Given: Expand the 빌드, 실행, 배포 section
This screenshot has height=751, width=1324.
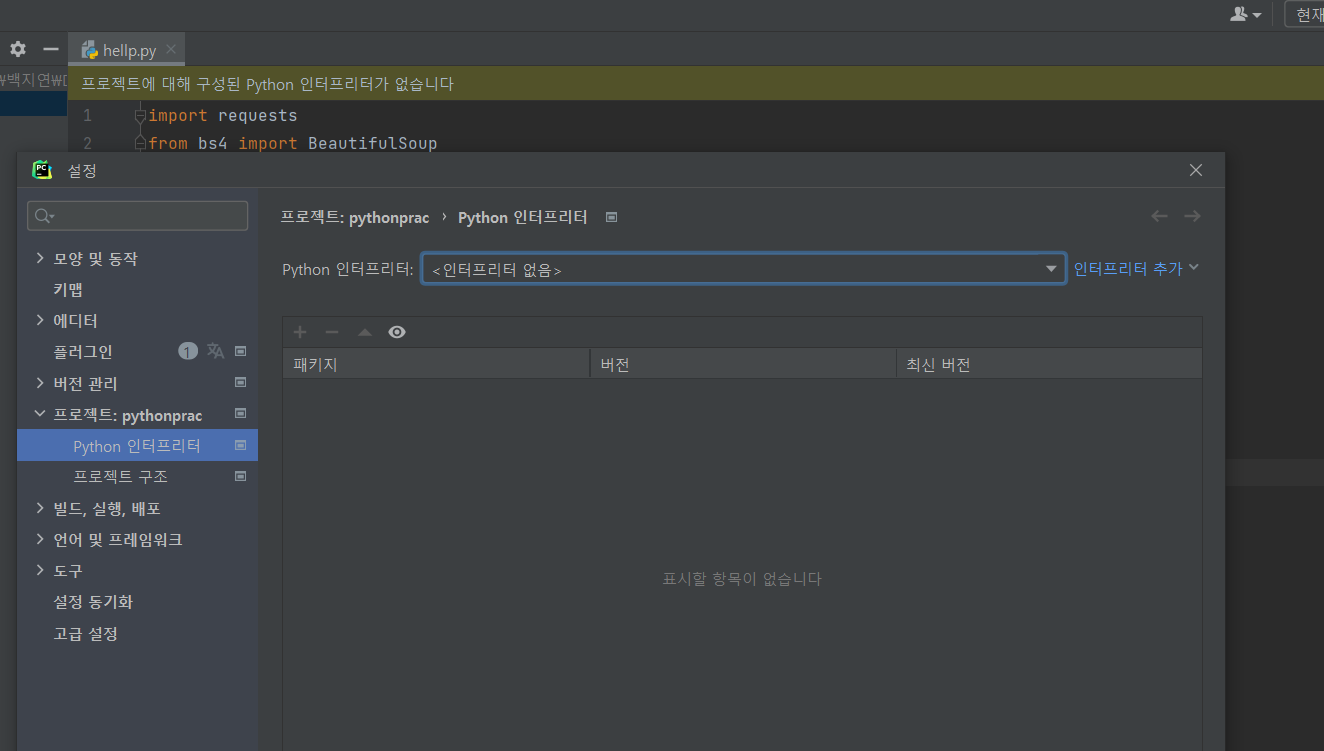Looking at the screenshot, I should 40,508.
